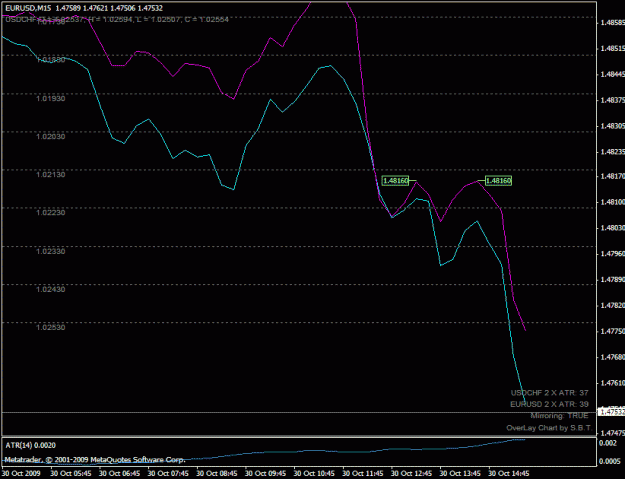
Task: Click the '30 Oct 11:45' time label
Action: click(x=362, y=473)
